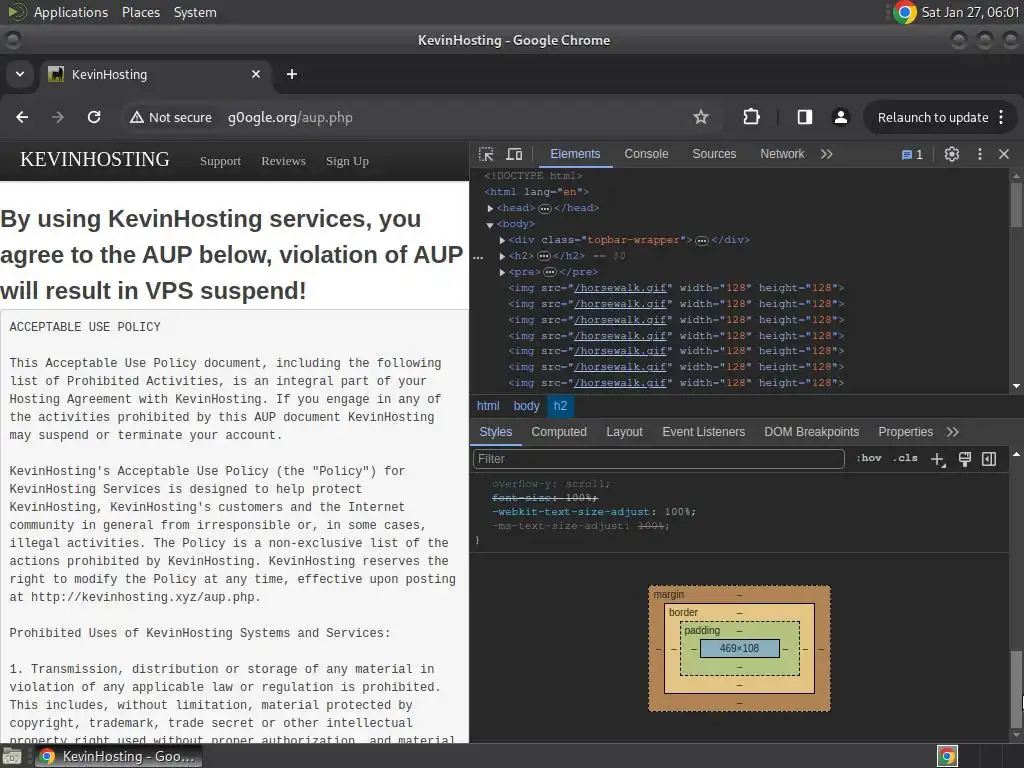Switch to the Console tab
The height and width of the screenshot is (768, 1024).
(x=646, y=154)
